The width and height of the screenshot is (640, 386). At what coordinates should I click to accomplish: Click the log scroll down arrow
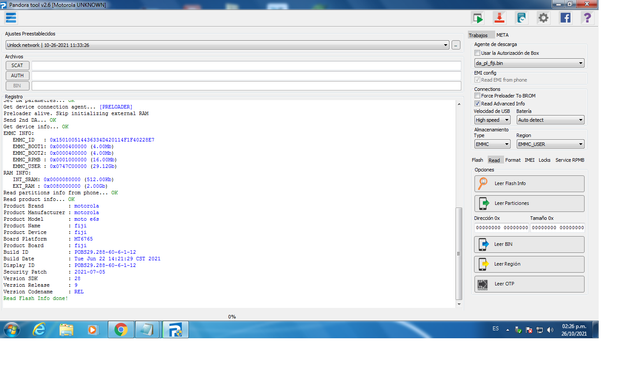(x=459, y=304)
